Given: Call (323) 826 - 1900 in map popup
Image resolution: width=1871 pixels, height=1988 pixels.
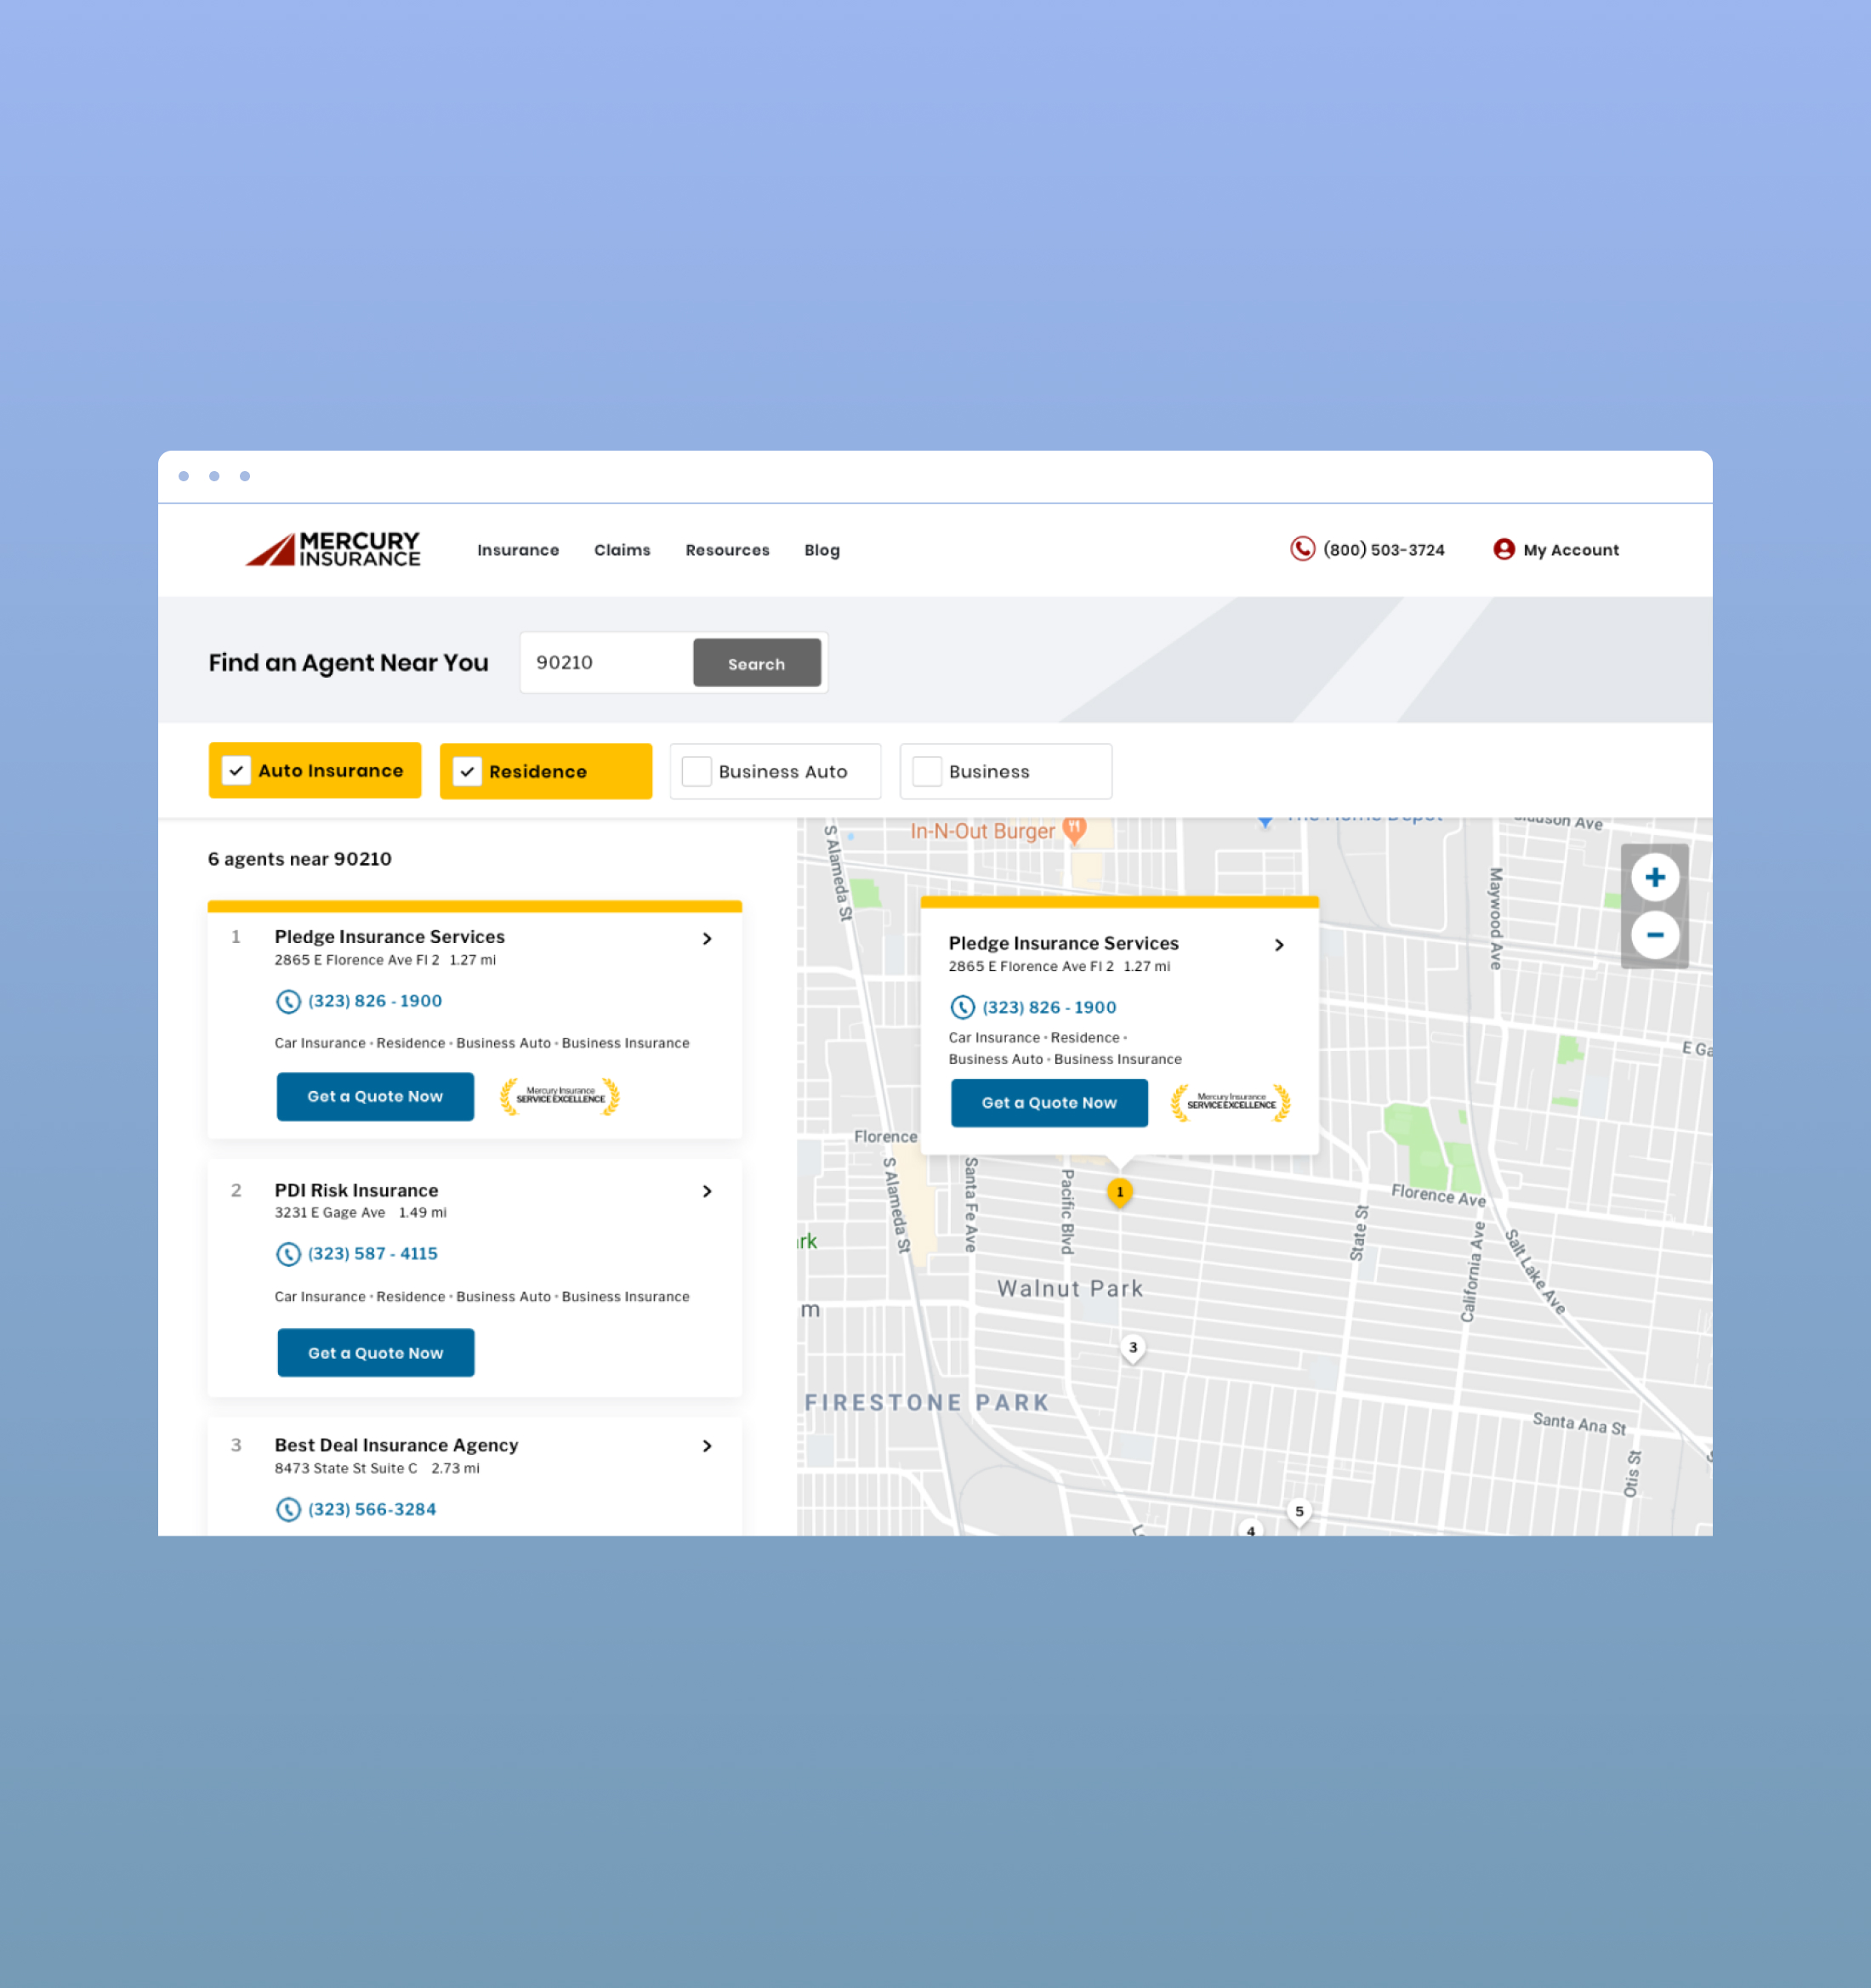Looking at the screenshot, I should (1049, 1007).
